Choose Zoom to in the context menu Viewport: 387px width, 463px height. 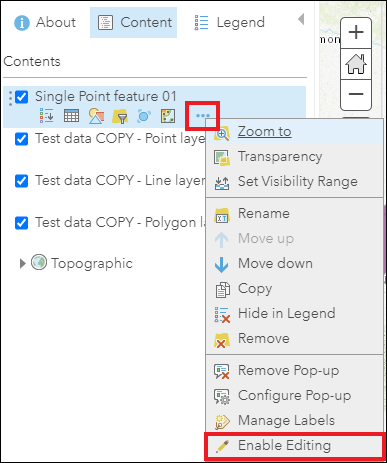coord(294,132)
